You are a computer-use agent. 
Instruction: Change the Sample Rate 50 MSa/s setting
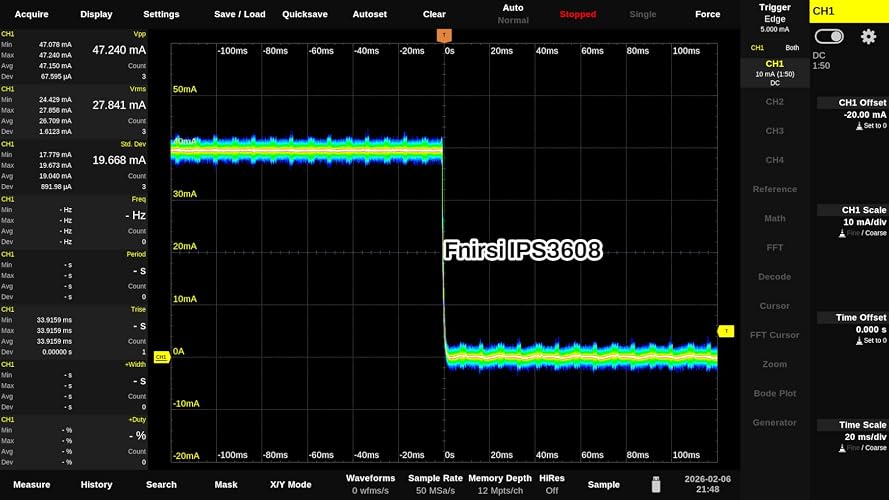point(435,485)
